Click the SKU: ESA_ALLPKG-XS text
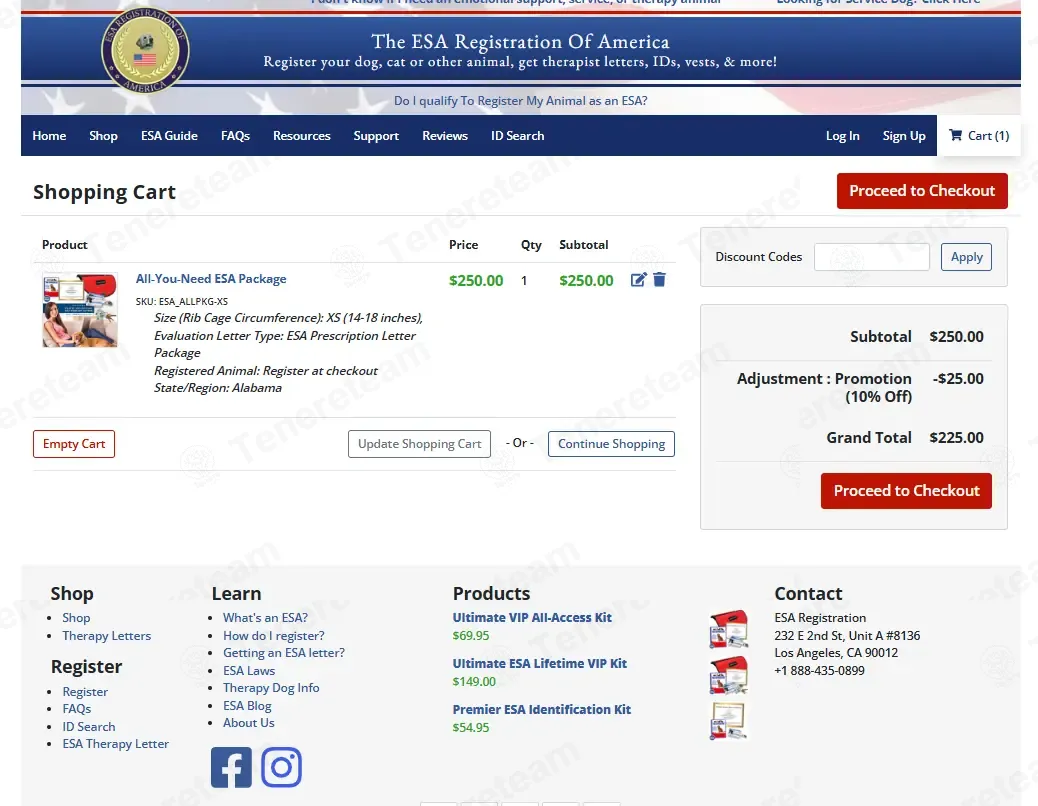Image resolution: width=1038 pixels, height=806 pixels. pos(182,301)
